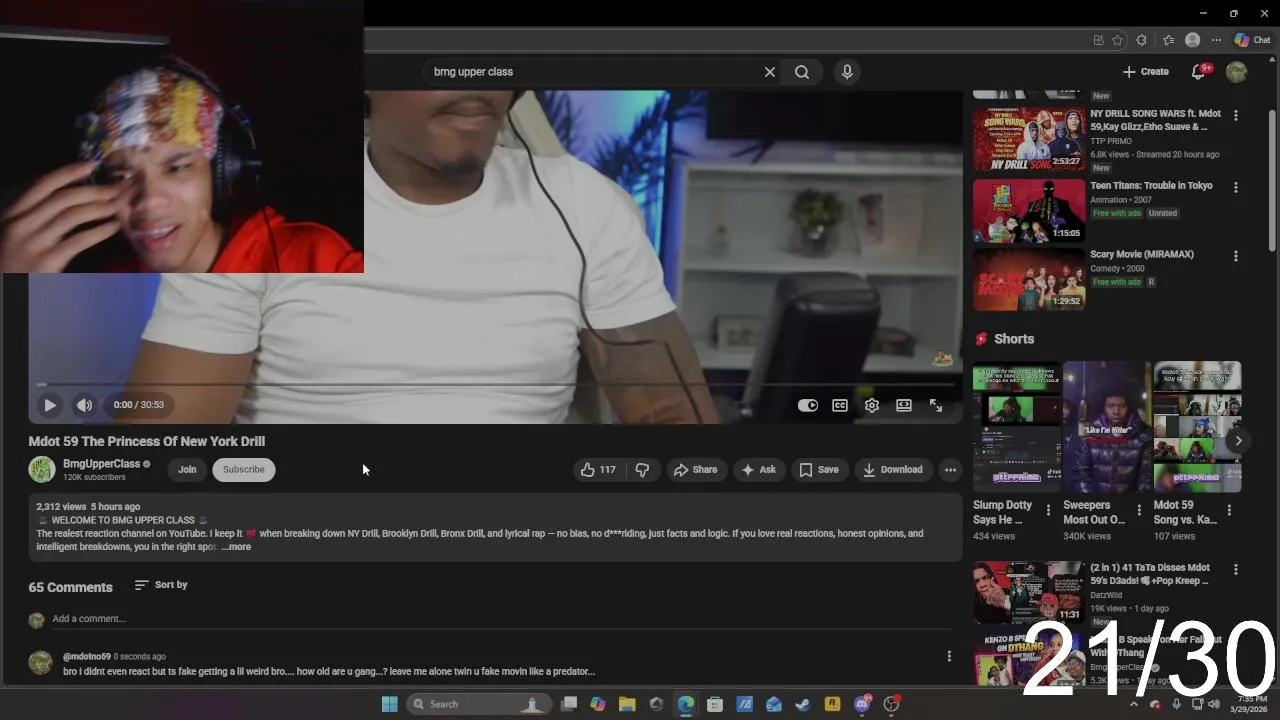Open NY Drill Song Wars video thumbnail
1280x720 pixels.
click(1029, 140)
